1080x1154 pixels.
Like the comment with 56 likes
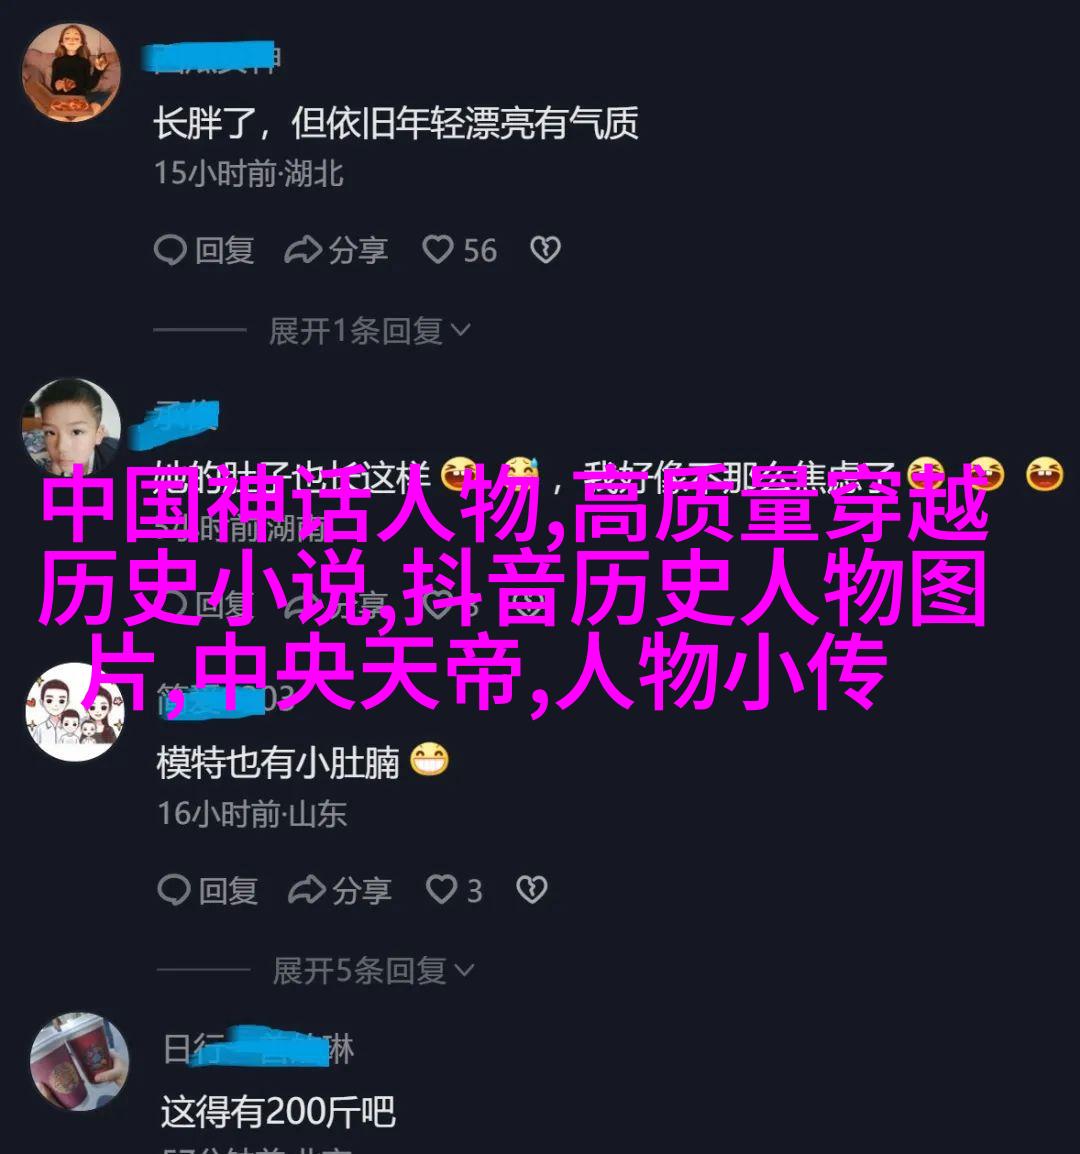pos(459,250)
